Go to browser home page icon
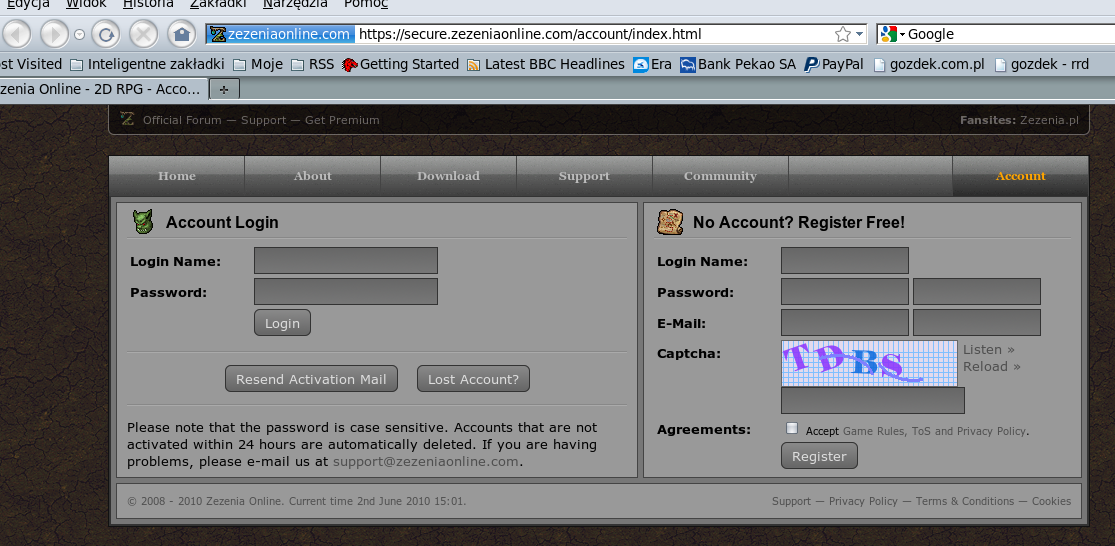The image size is (1115, 546). tap(181, 34)
